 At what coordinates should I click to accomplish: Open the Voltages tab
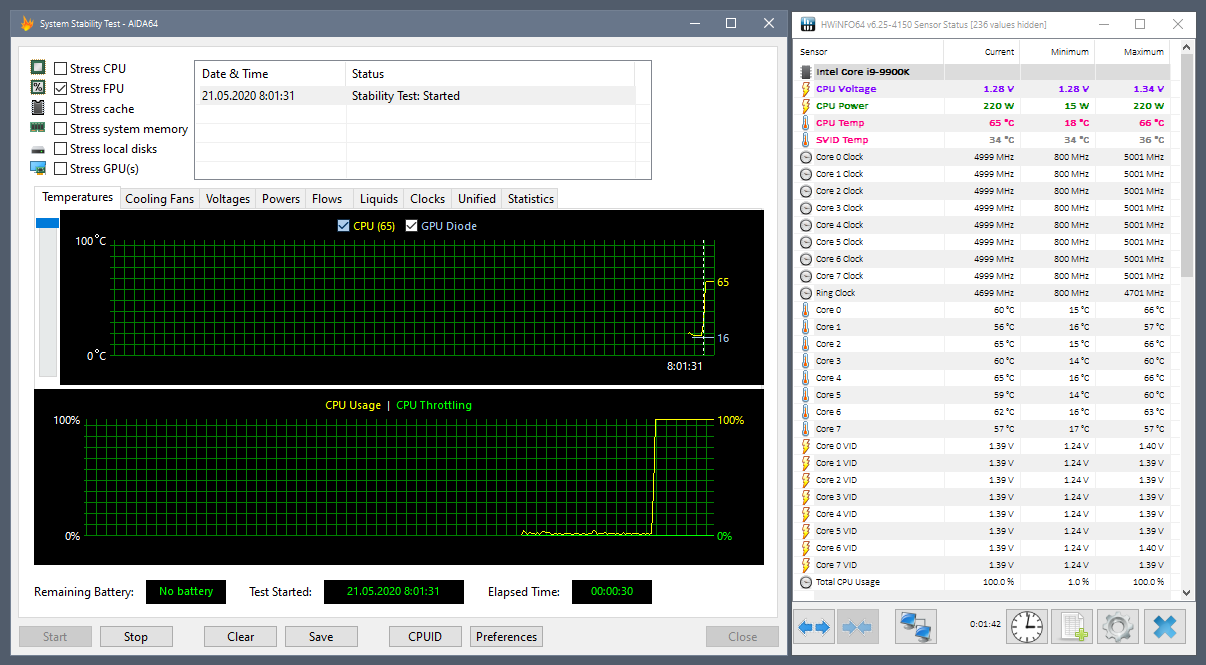pos(228,199)
